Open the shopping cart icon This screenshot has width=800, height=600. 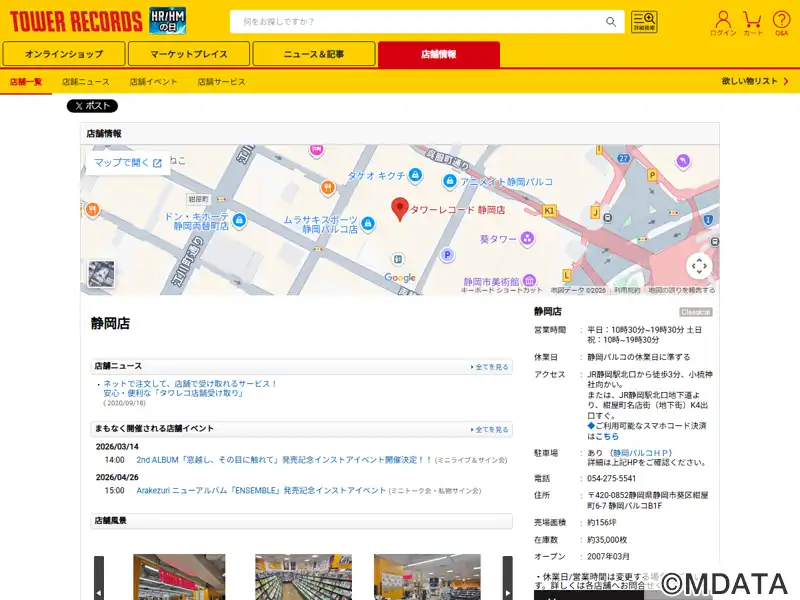[753, 23]
